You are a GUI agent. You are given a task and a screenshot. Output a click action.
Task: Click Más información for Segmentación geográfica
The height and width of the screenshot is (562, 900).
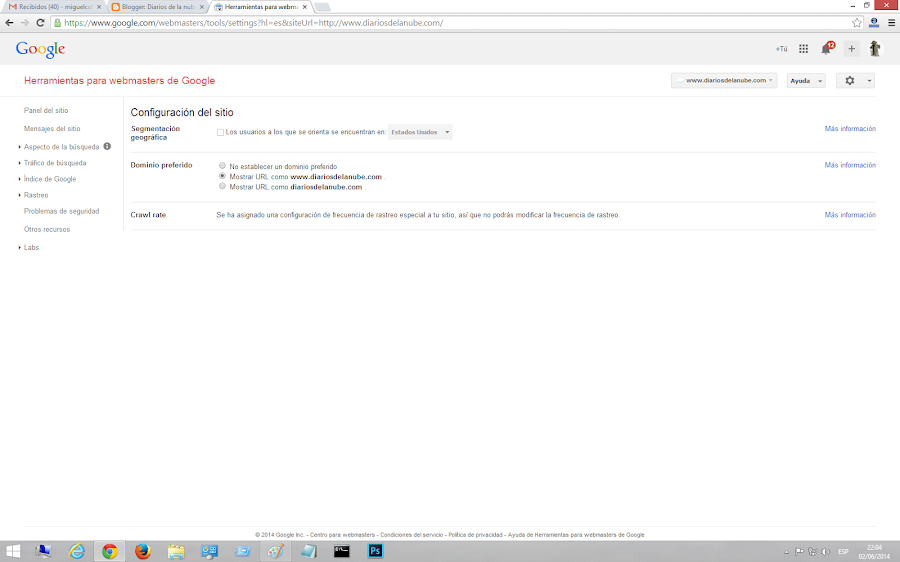pos(850,129)
